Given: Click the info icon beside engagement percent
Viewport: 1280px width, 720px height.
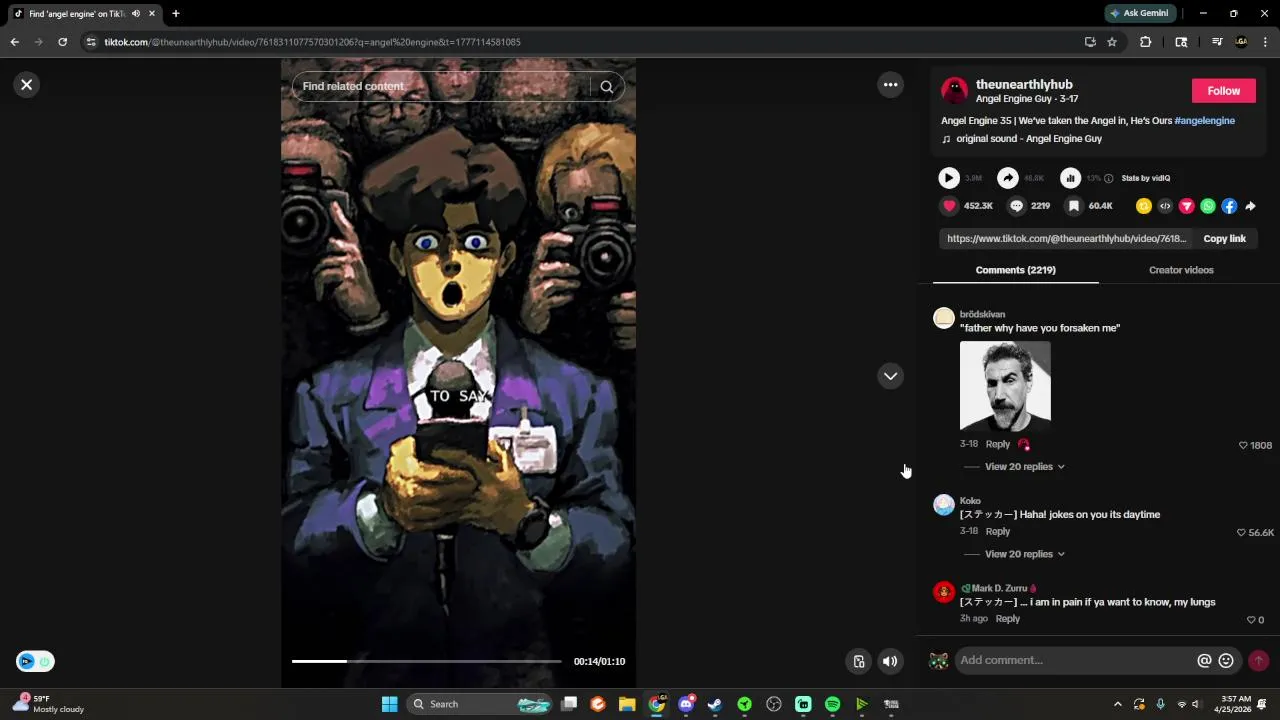Looking at the screenshot, I should [x=1108, y=179].
